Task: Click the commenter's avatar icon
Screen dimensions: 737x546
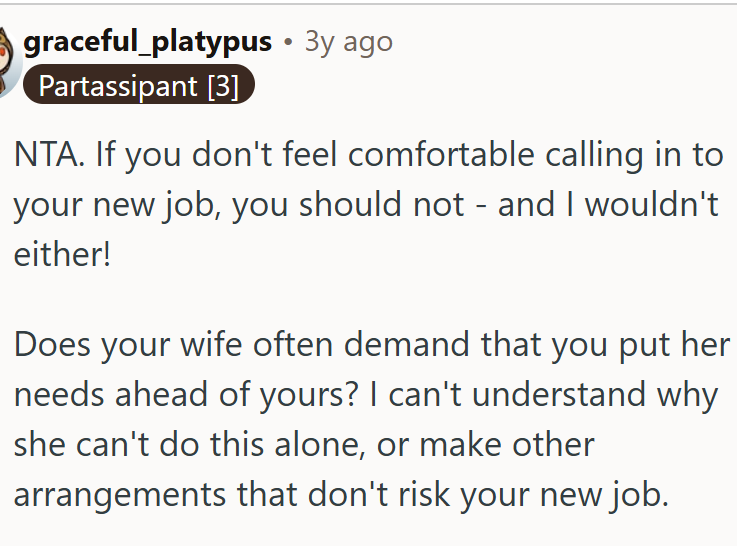Action: click(8, 60)
